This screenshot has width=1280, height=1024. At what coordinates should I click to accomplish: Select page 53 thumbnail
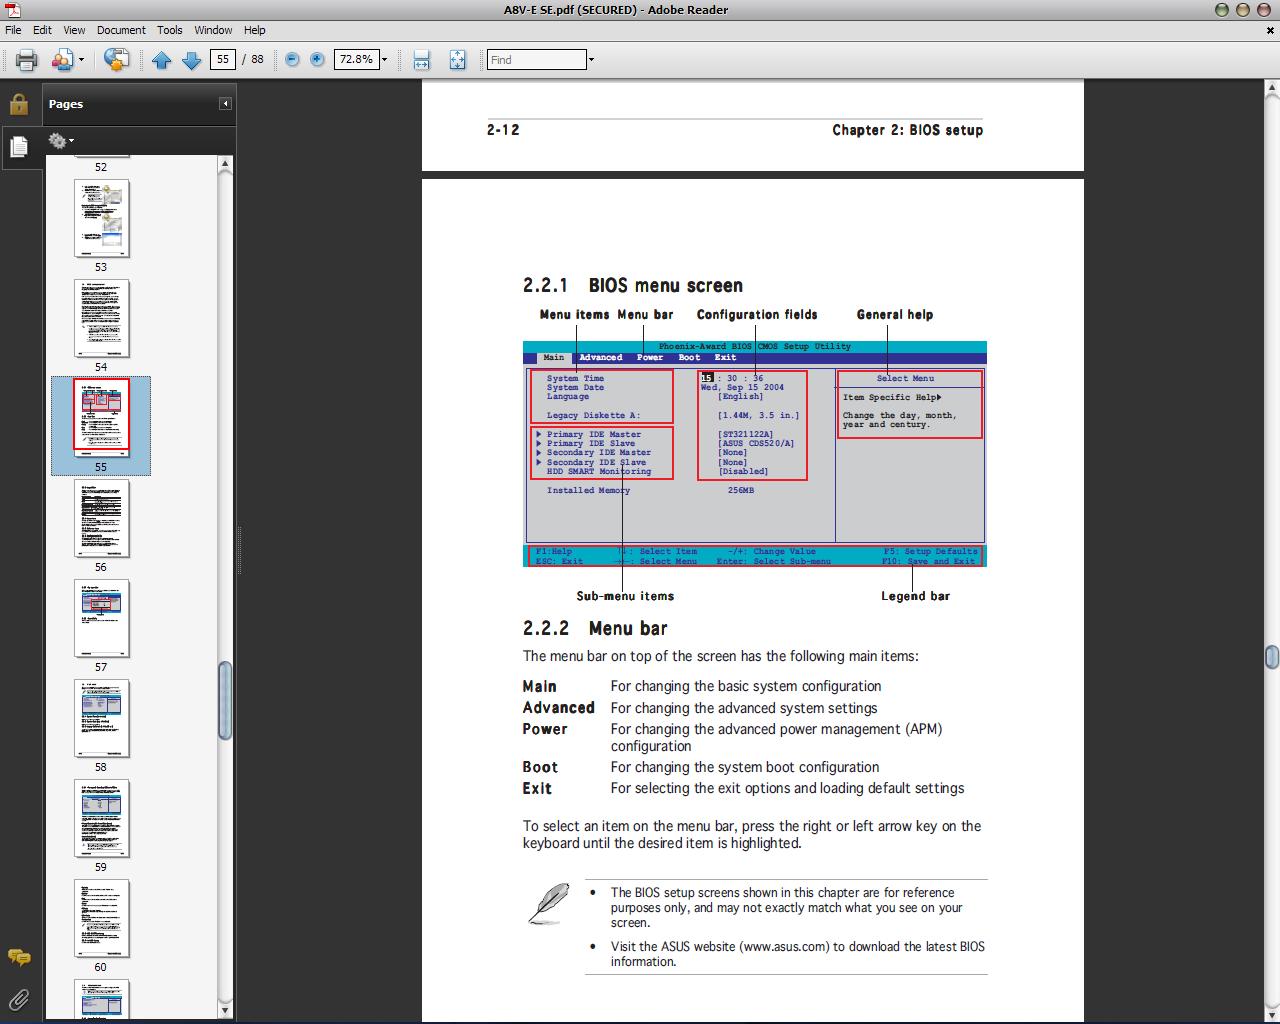pos(101,218)
